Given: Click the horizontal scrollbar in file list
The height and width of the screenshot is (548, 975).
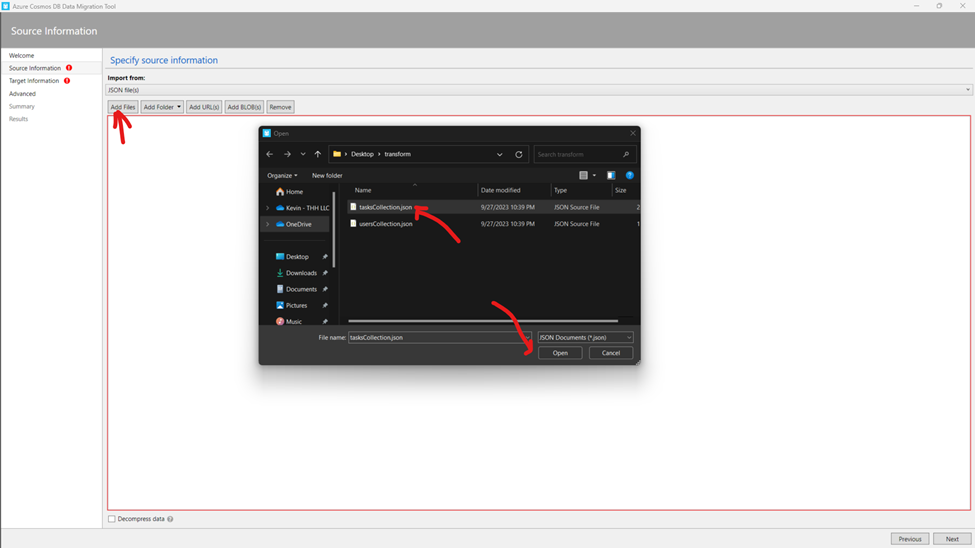Looking at the screenshot, I should (483, 321).
